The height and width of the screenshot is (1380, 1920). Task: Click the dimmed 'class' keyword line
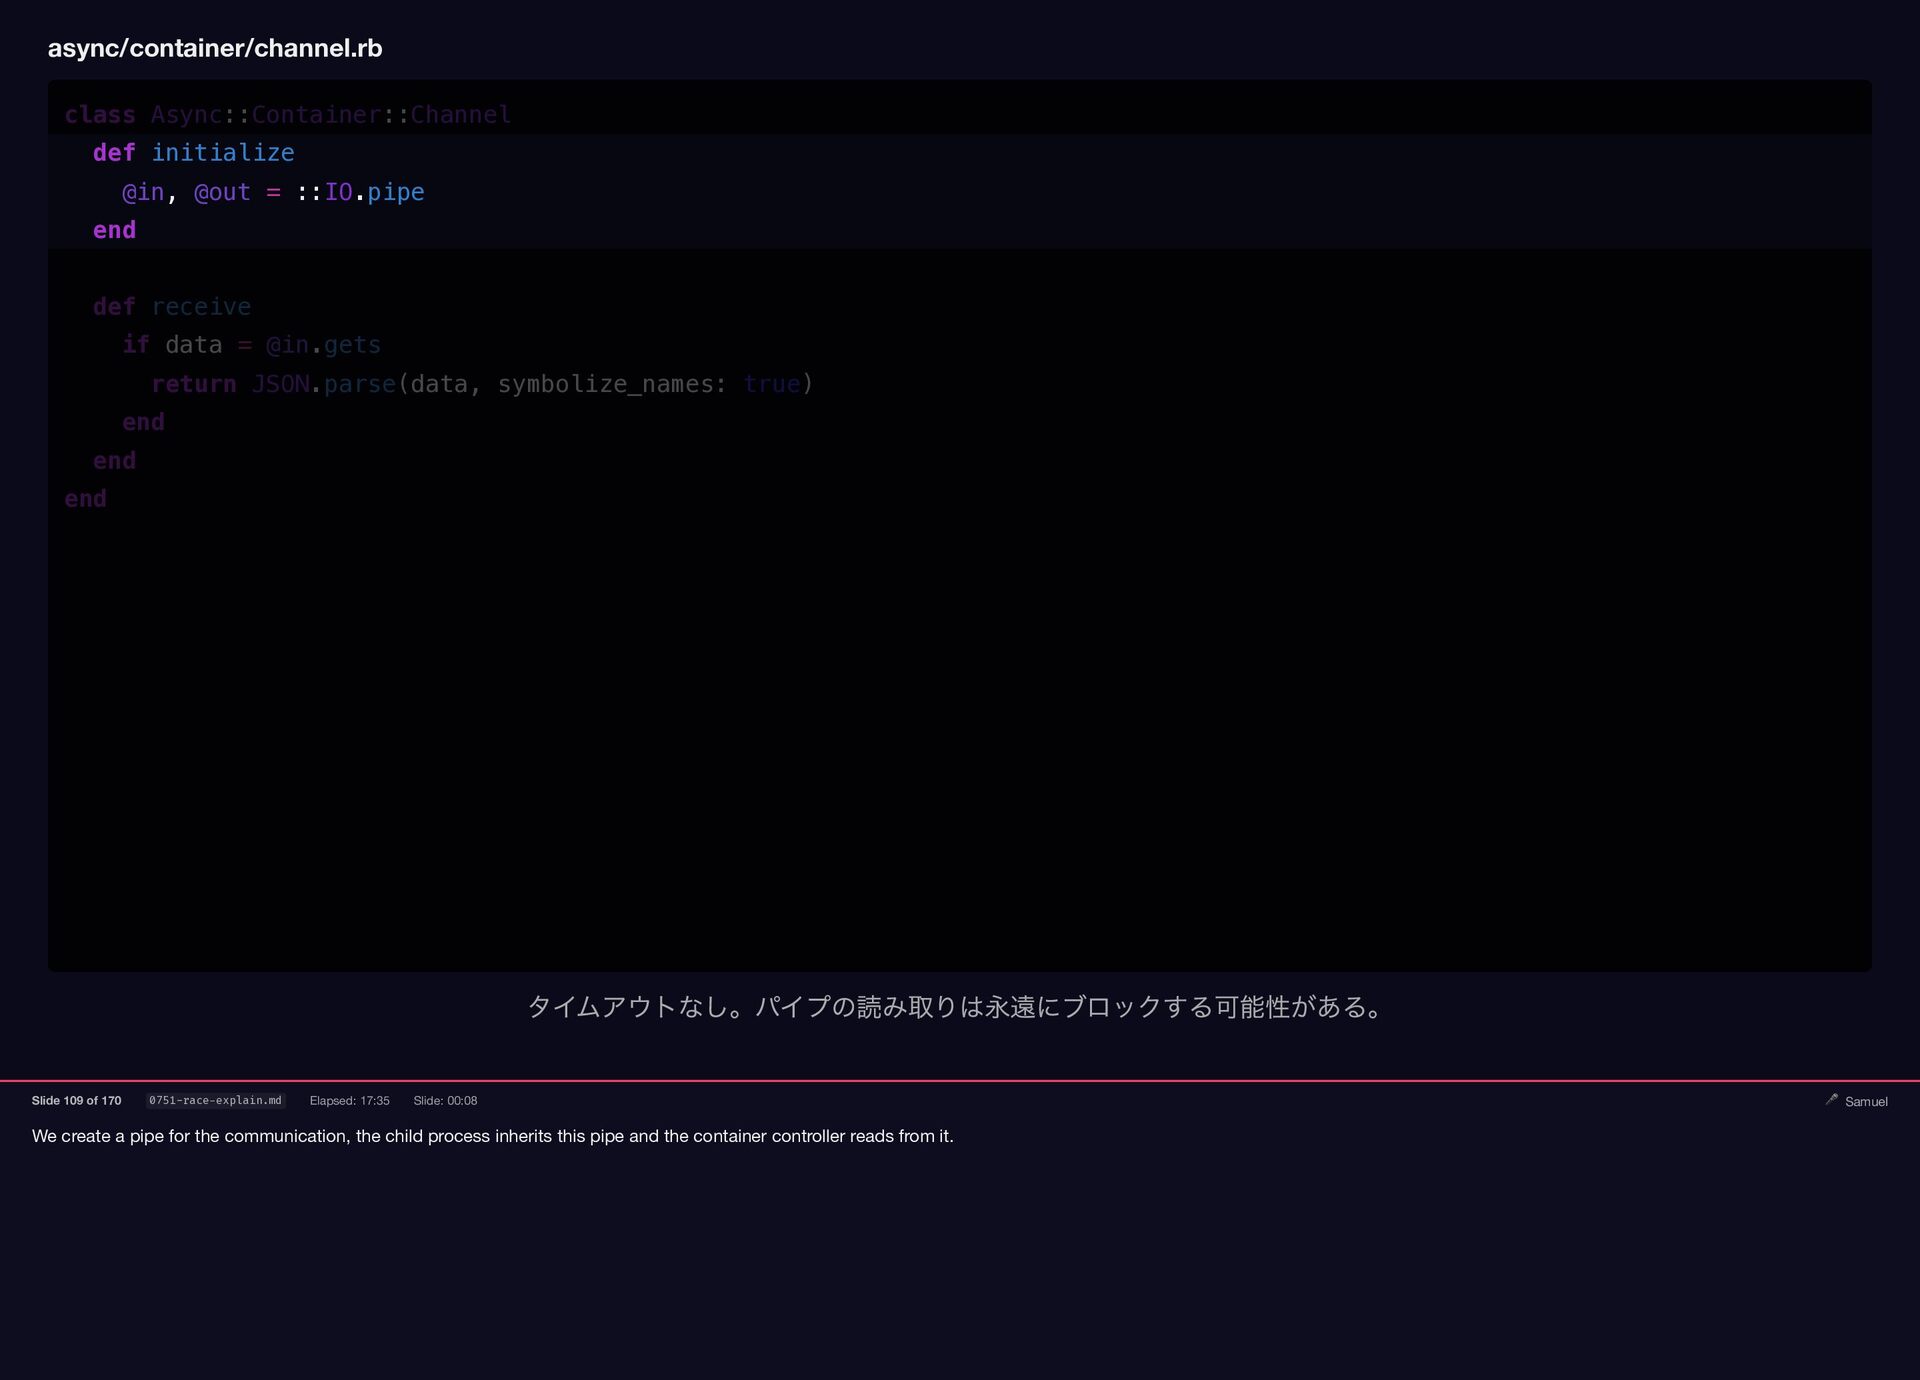[x=100, y=115]
